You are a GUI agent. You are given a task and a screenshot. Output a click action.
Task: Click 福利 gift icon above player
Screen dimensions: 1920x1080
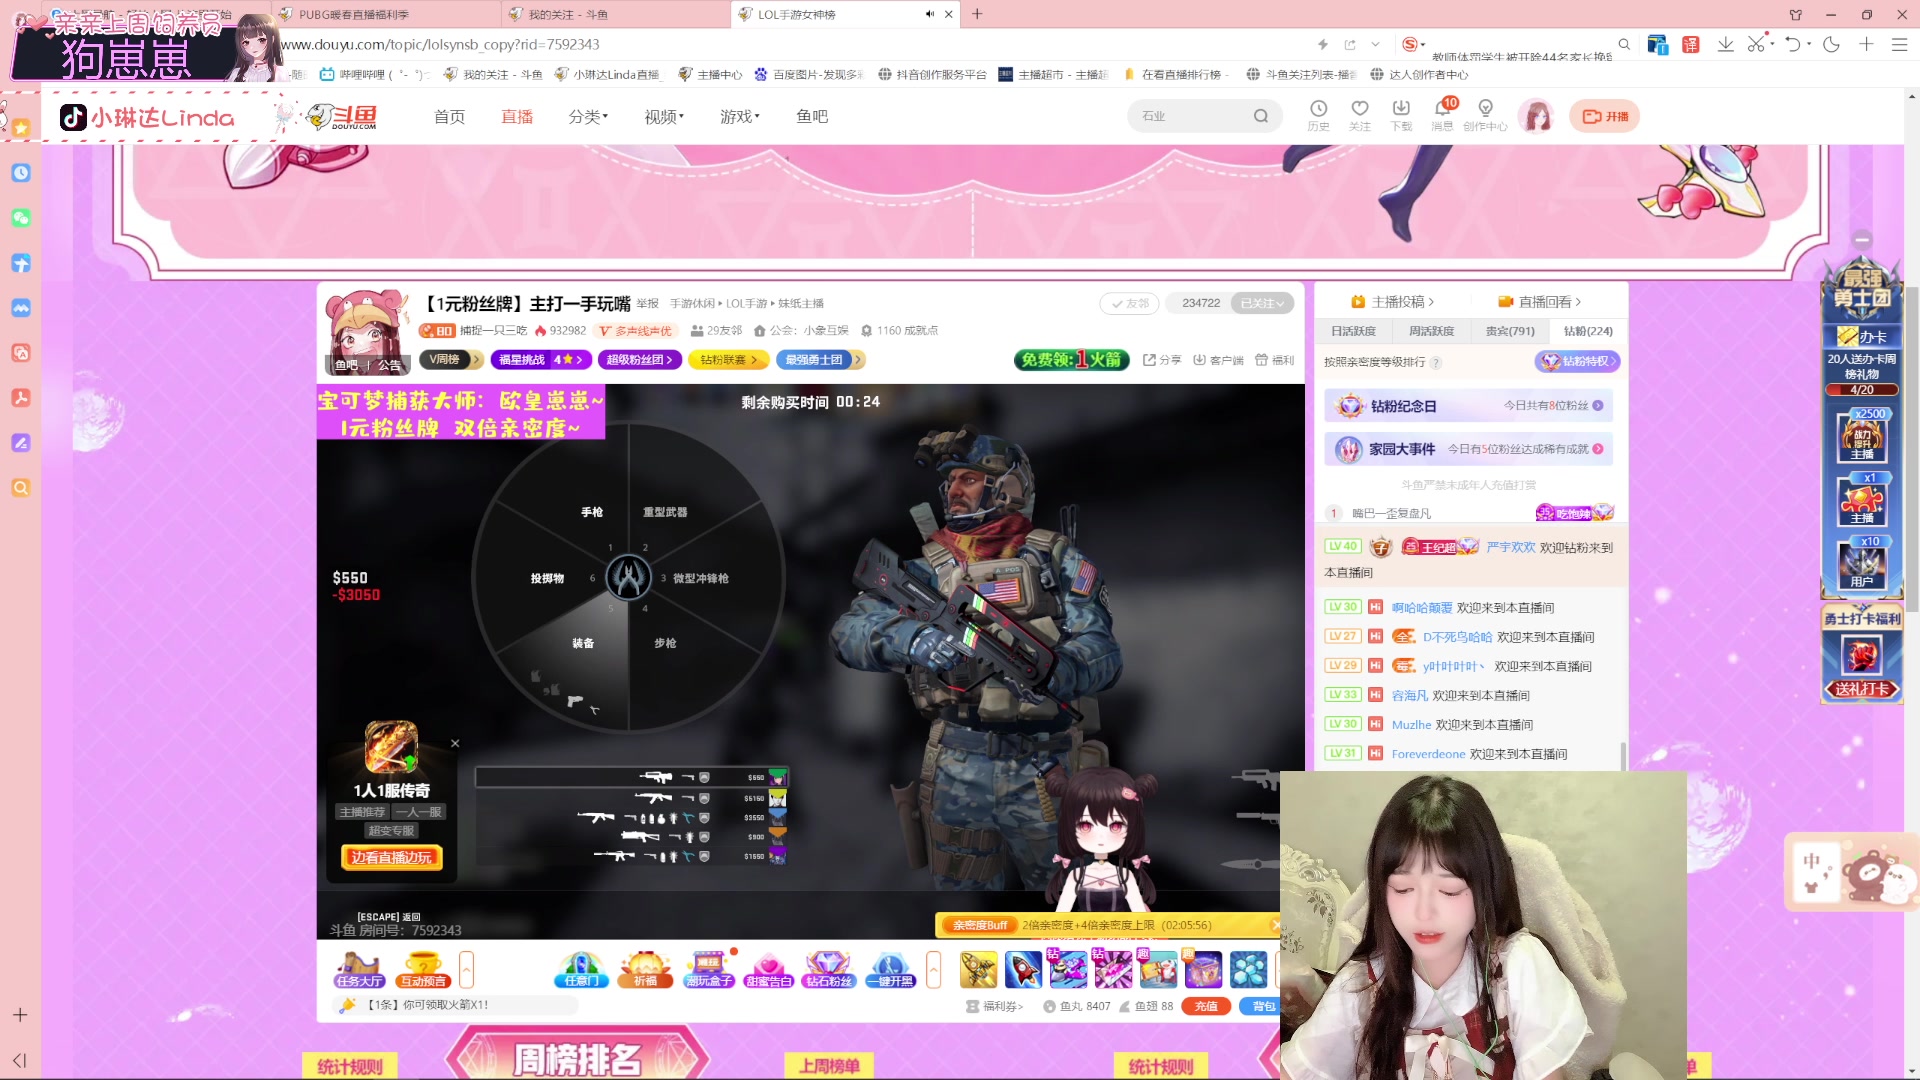point(1275,360)
